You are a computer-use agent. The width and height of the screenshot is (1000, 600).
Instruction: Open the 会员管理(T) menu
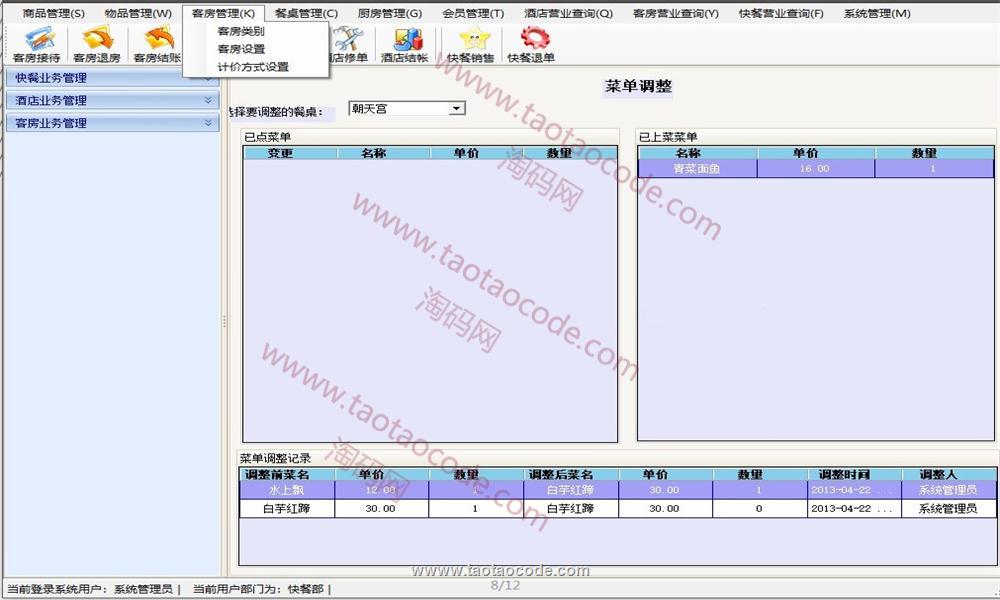click(x=473, y=13)
